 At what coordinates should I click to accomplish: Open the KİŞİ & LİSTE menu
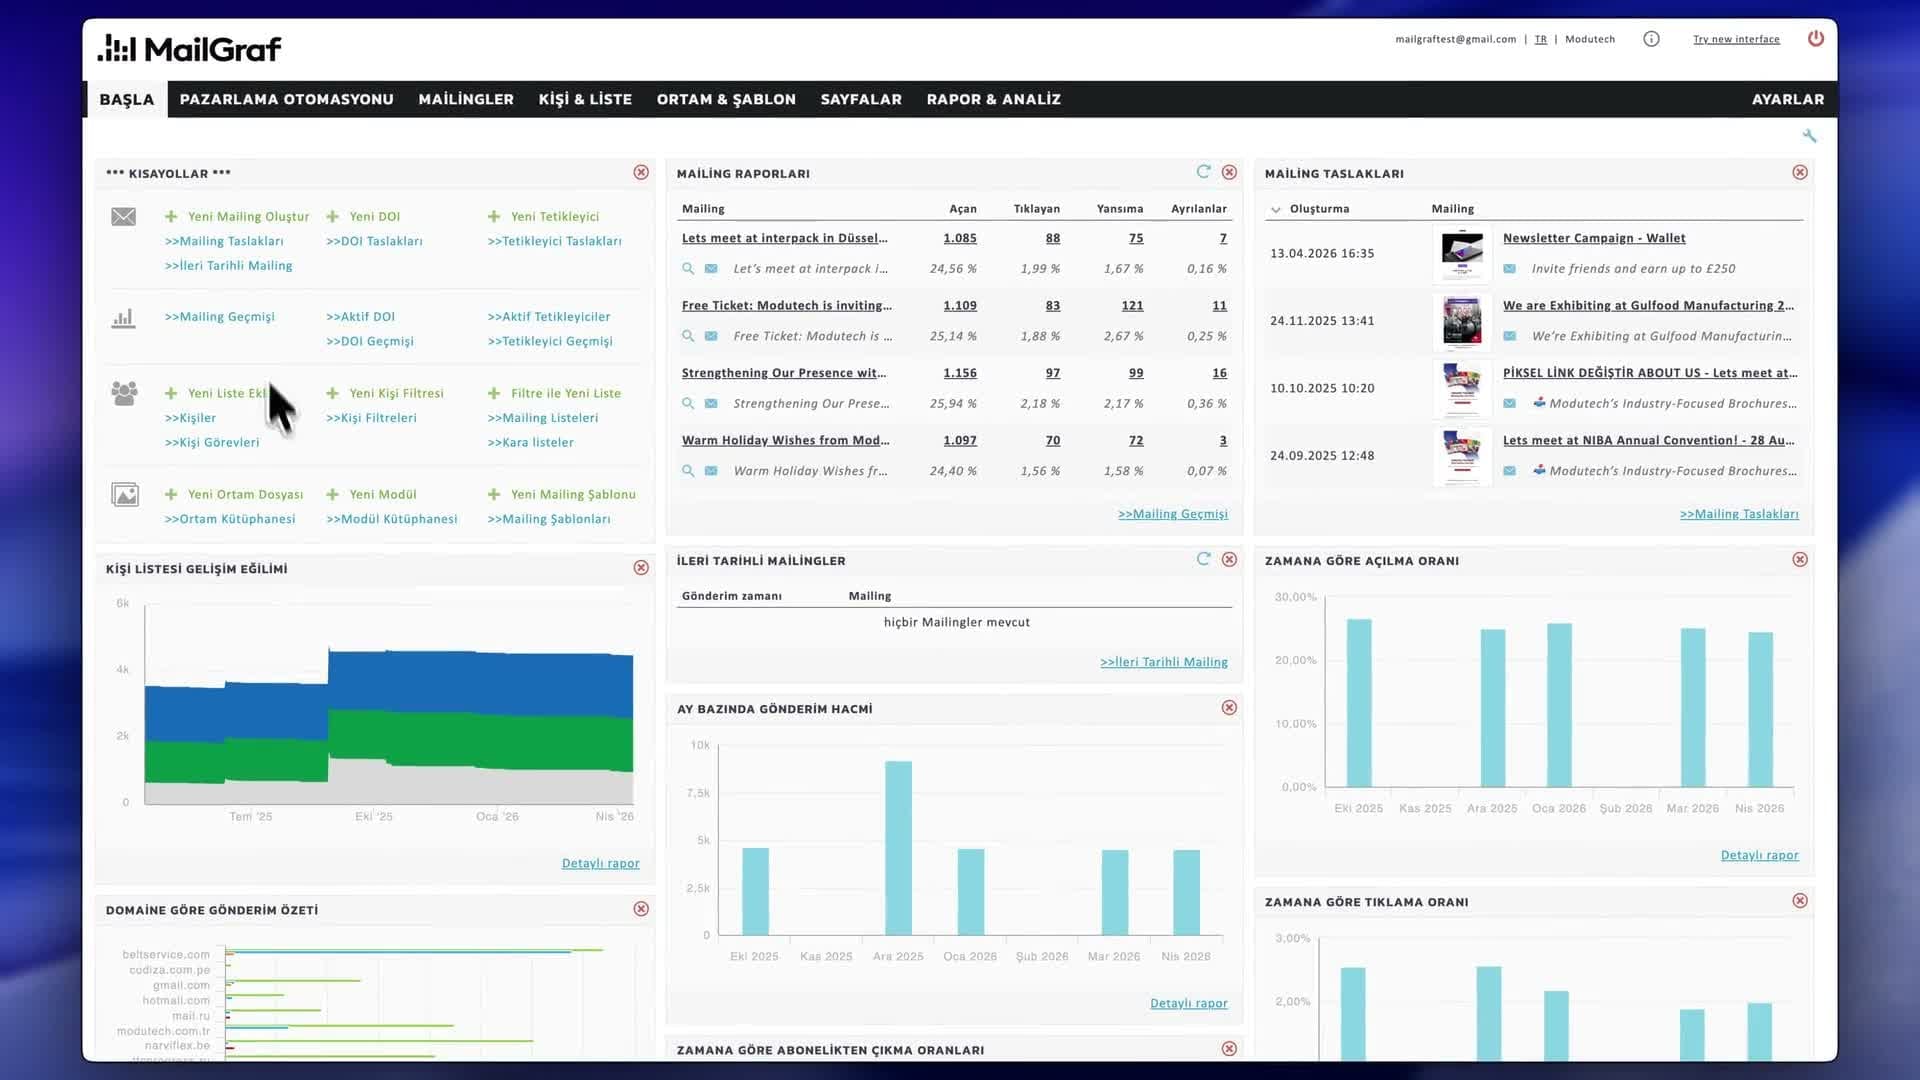pyautogui.click(x=585, y=99)
